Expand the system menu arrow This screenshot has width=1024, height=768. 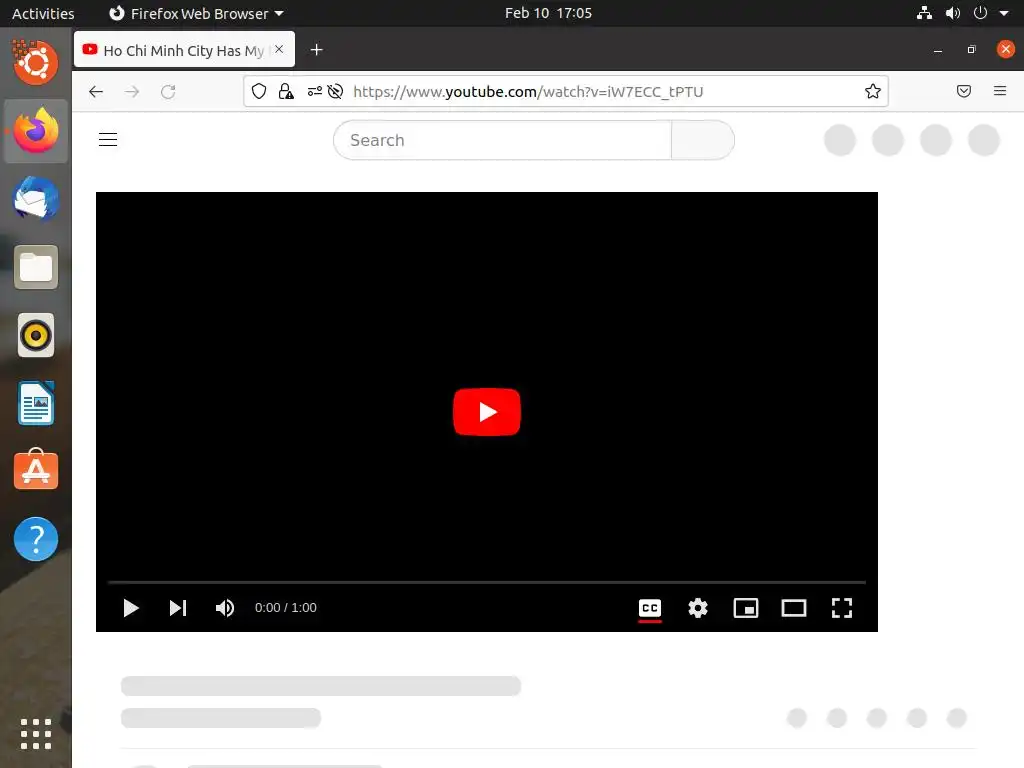click(1004, 13)
